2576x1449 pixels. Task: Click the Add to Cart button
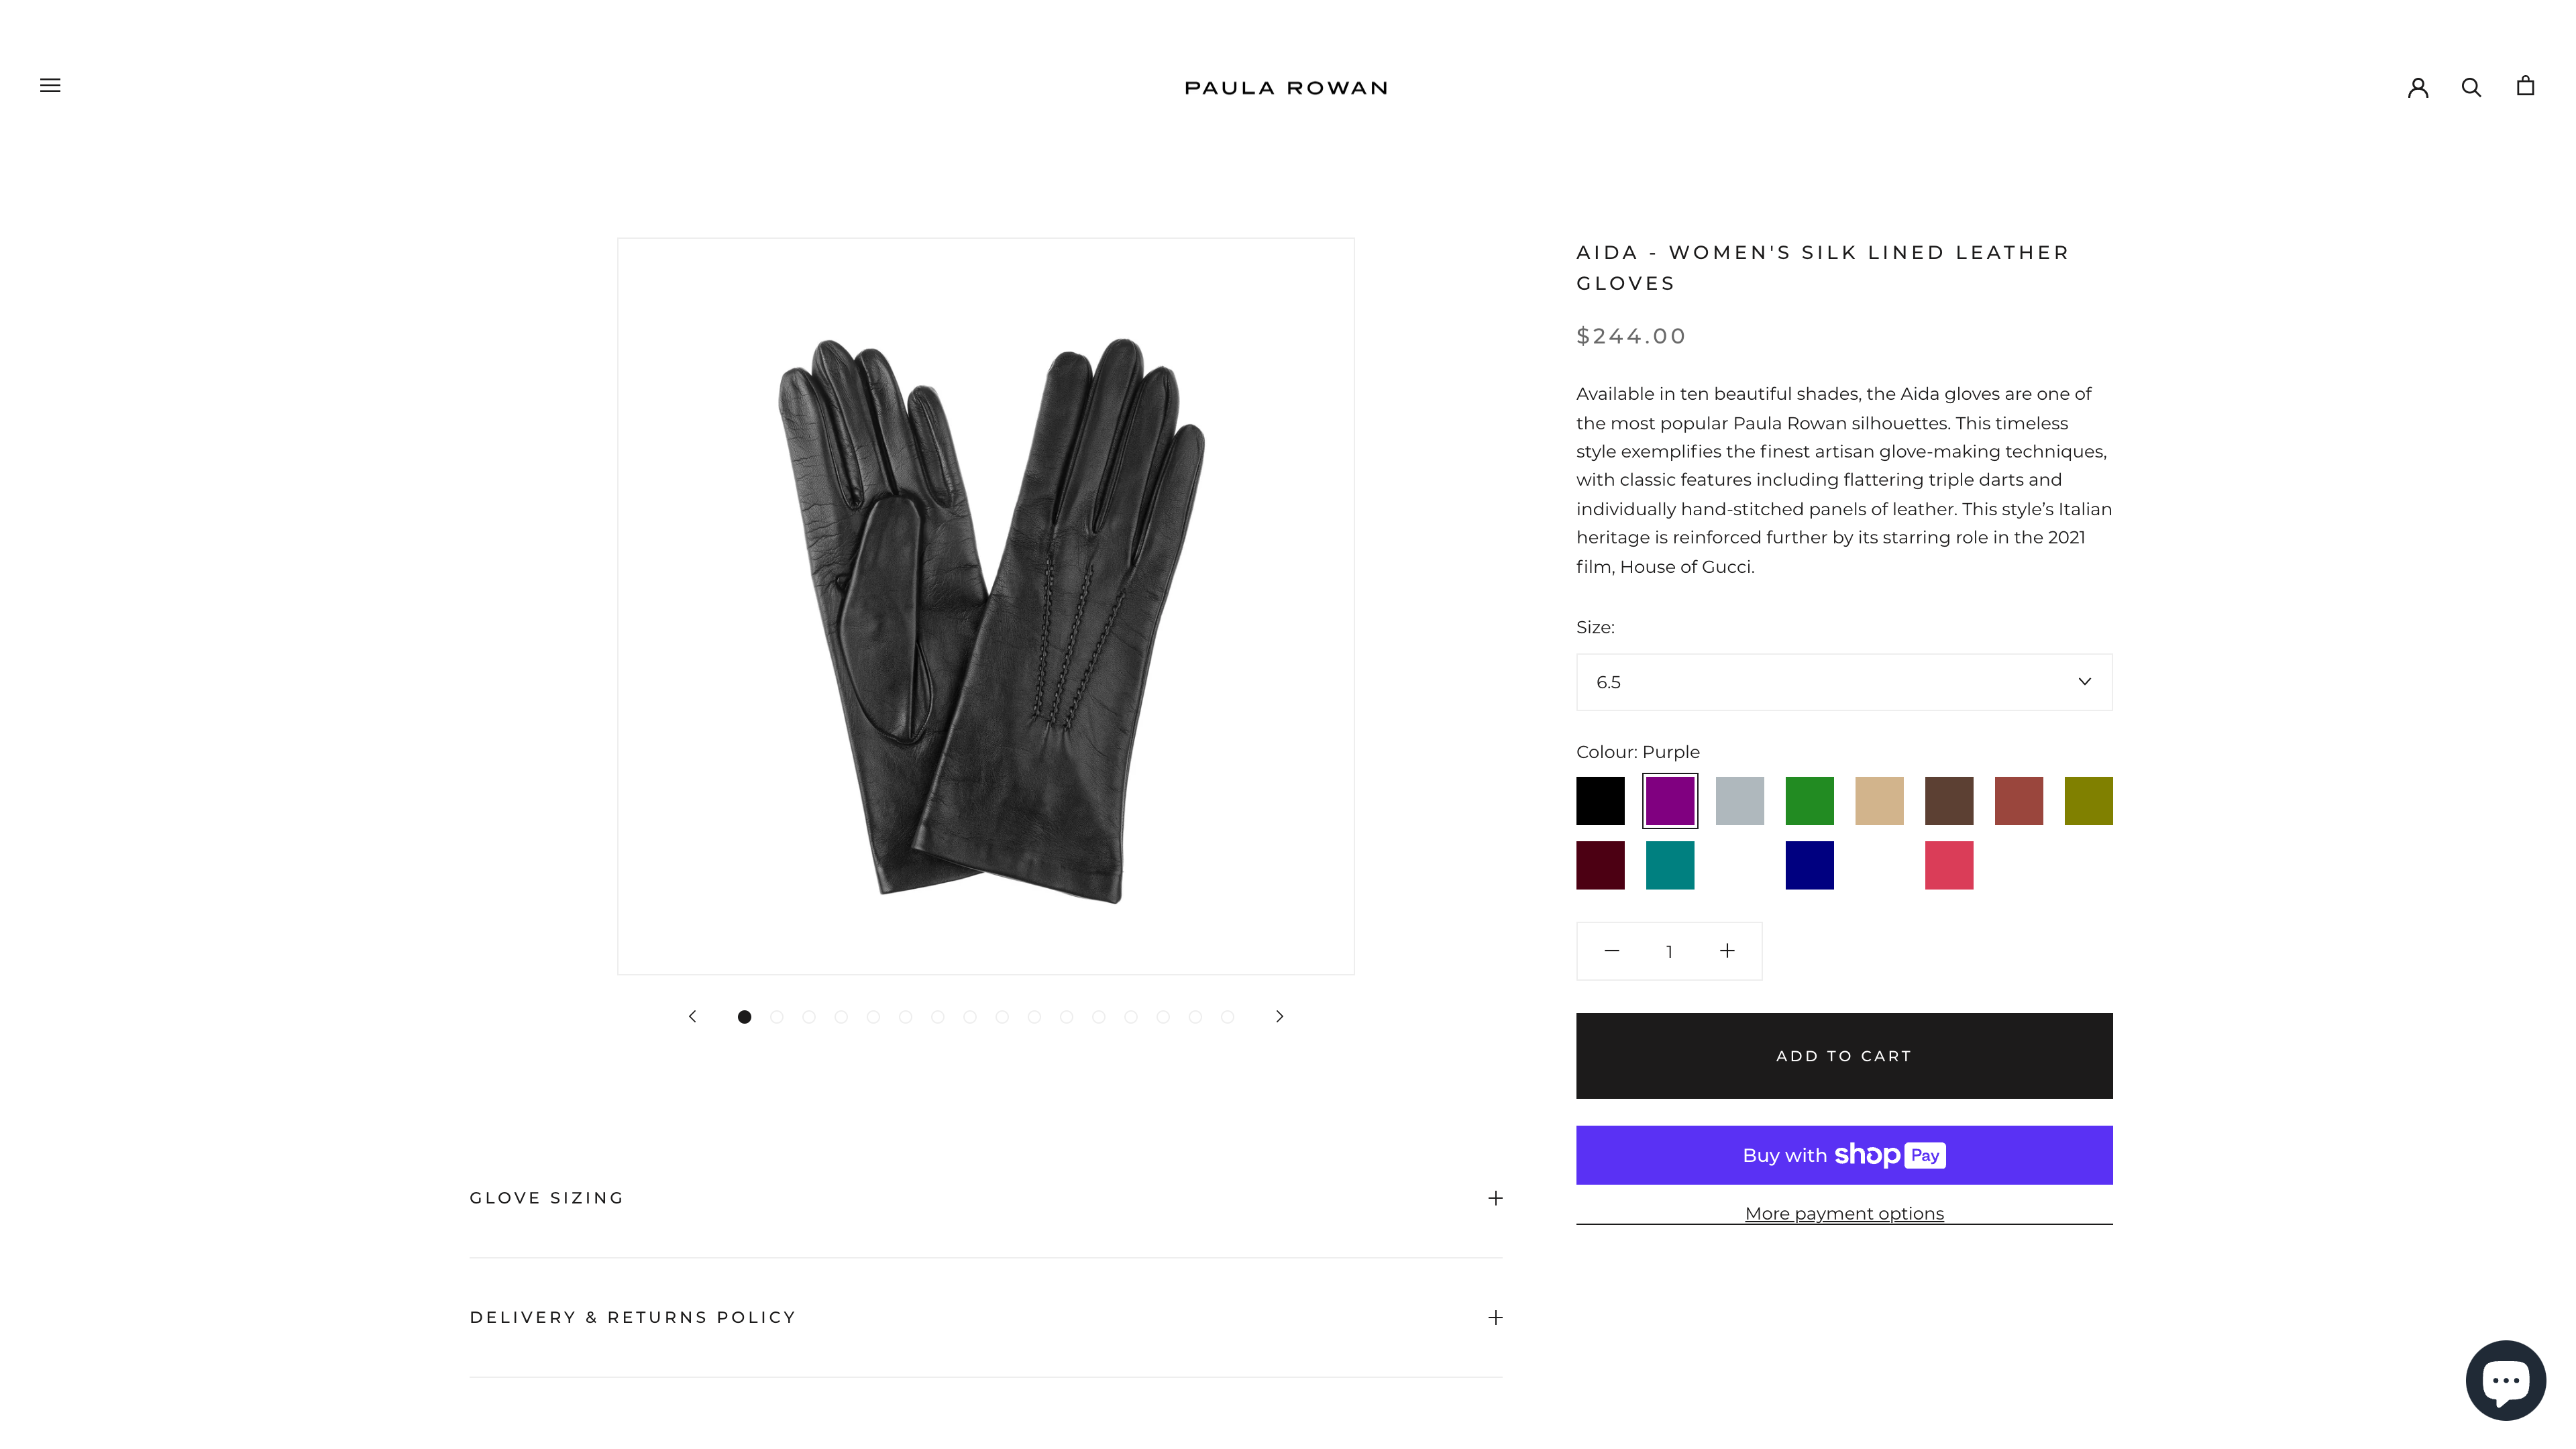[1844, 1056]
